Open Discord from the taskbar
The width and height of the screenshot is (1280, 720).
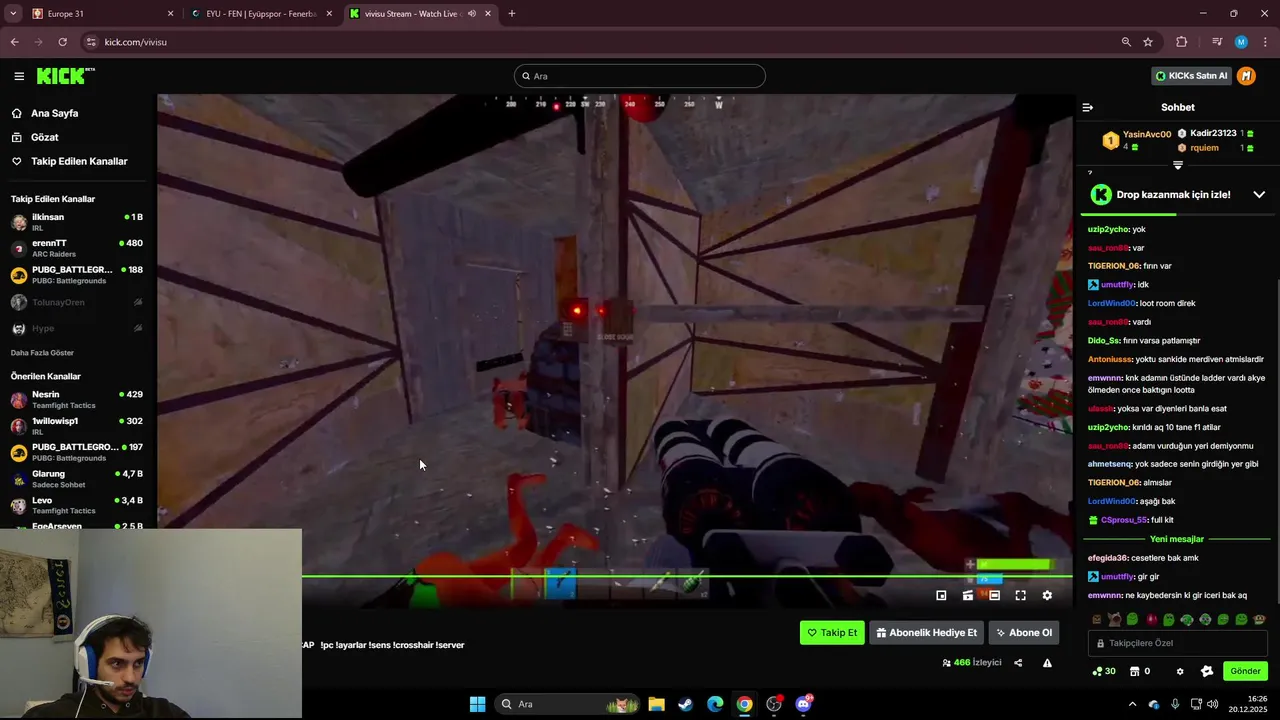[803, 704]
